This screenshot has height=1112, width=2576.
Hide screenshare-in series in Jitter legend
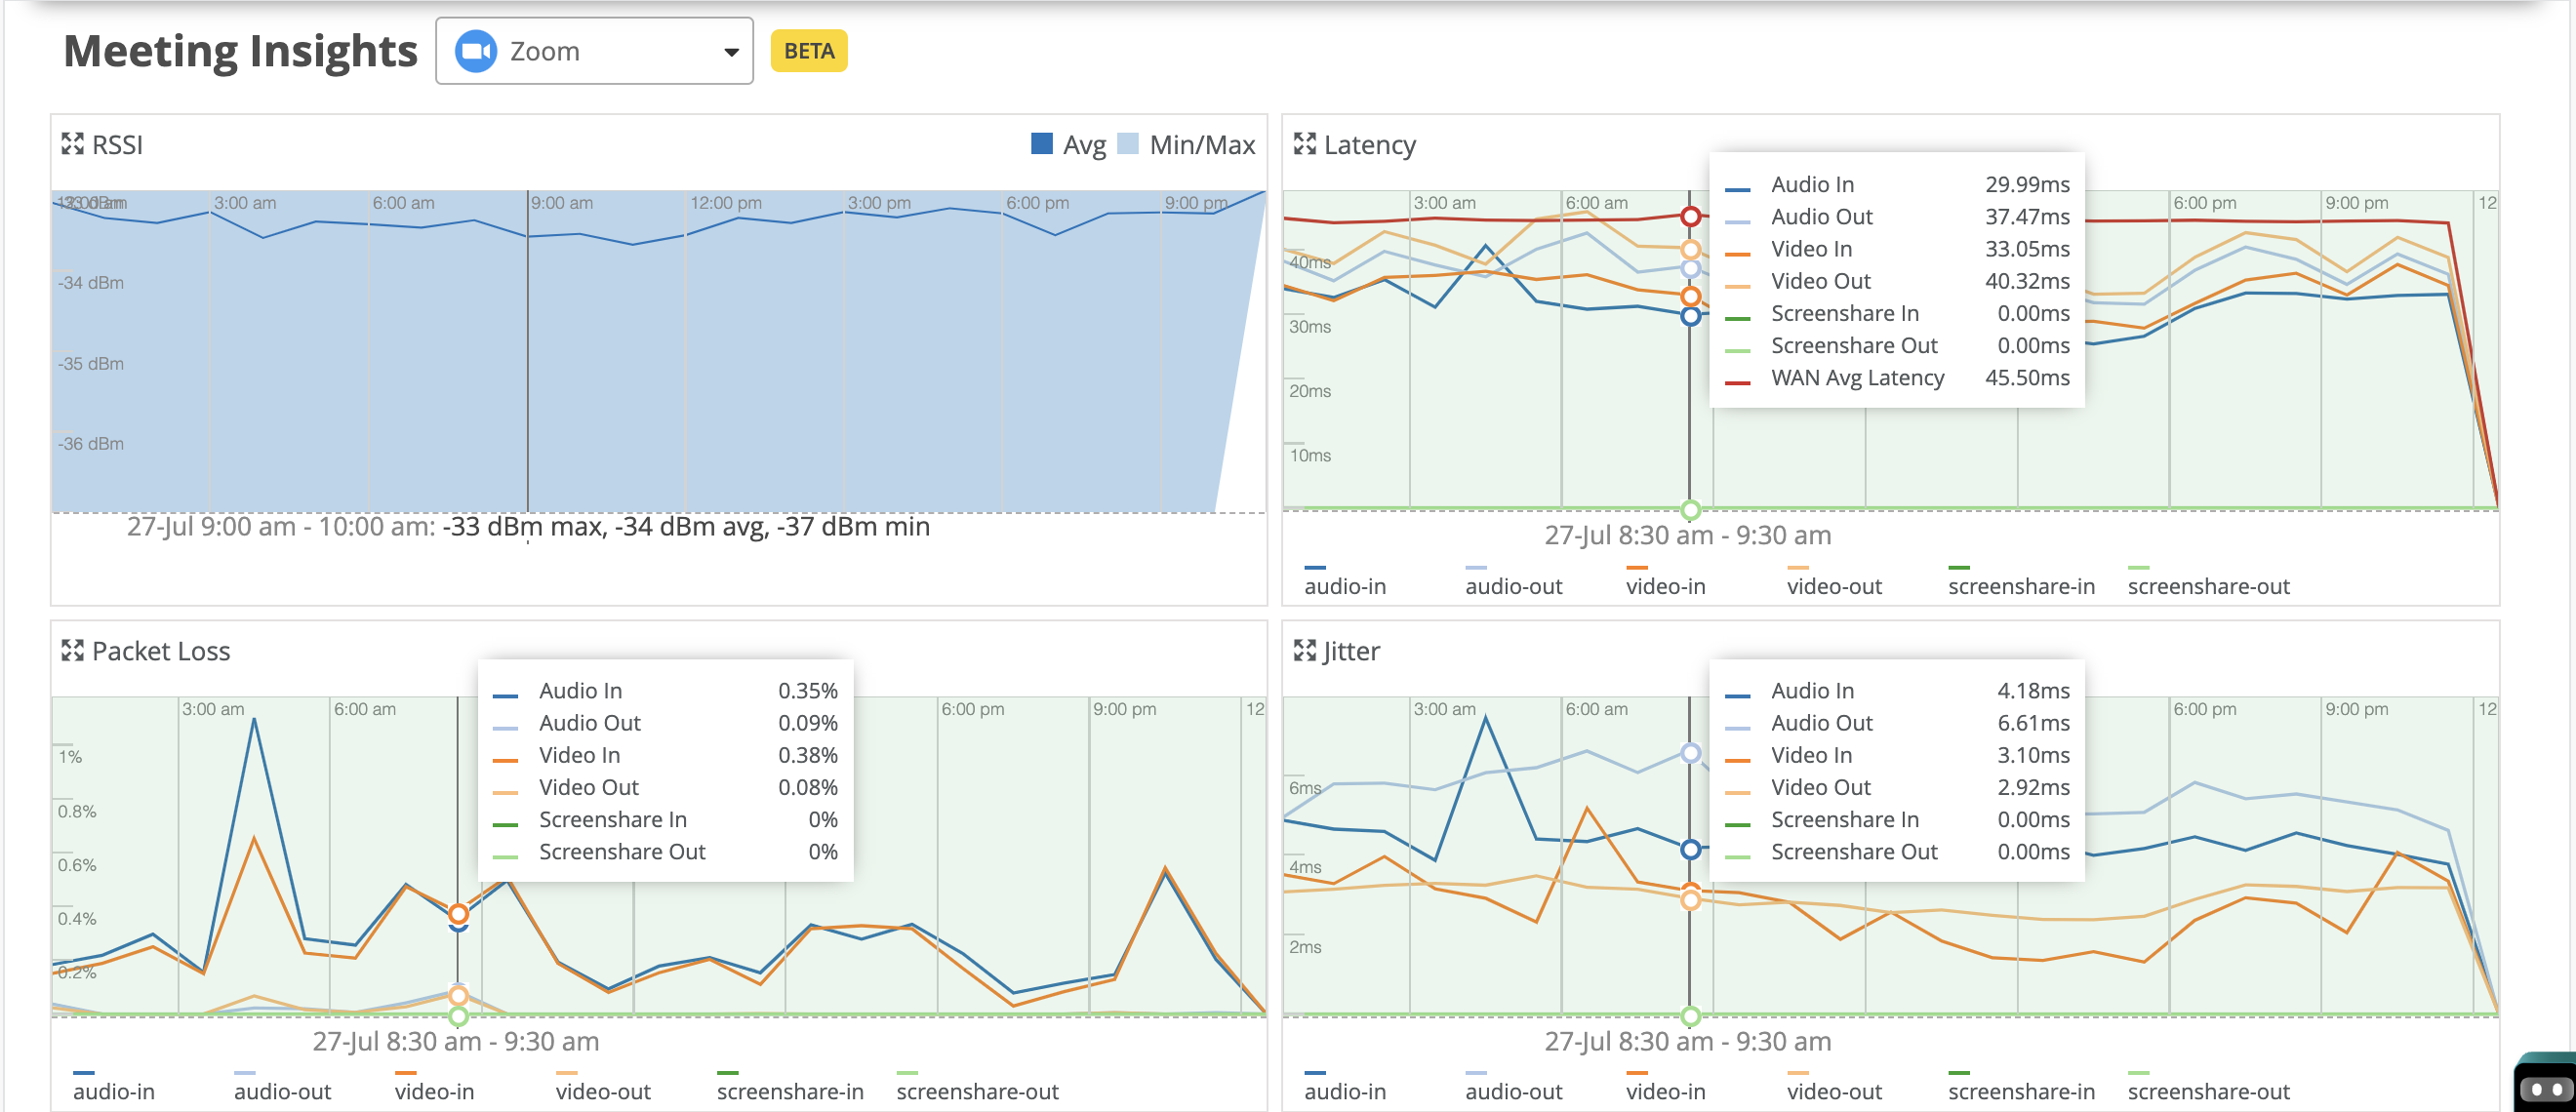point(2020,1091)
